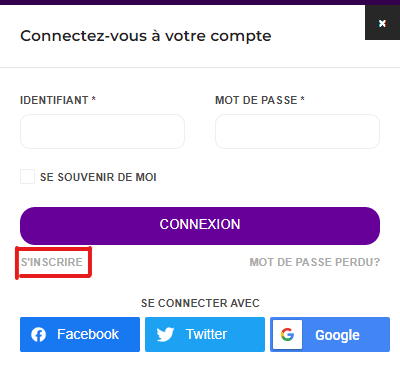Click the SE SOUVENIR DE MOI label text
Screen dimensions: 400x369
[98, 177]
